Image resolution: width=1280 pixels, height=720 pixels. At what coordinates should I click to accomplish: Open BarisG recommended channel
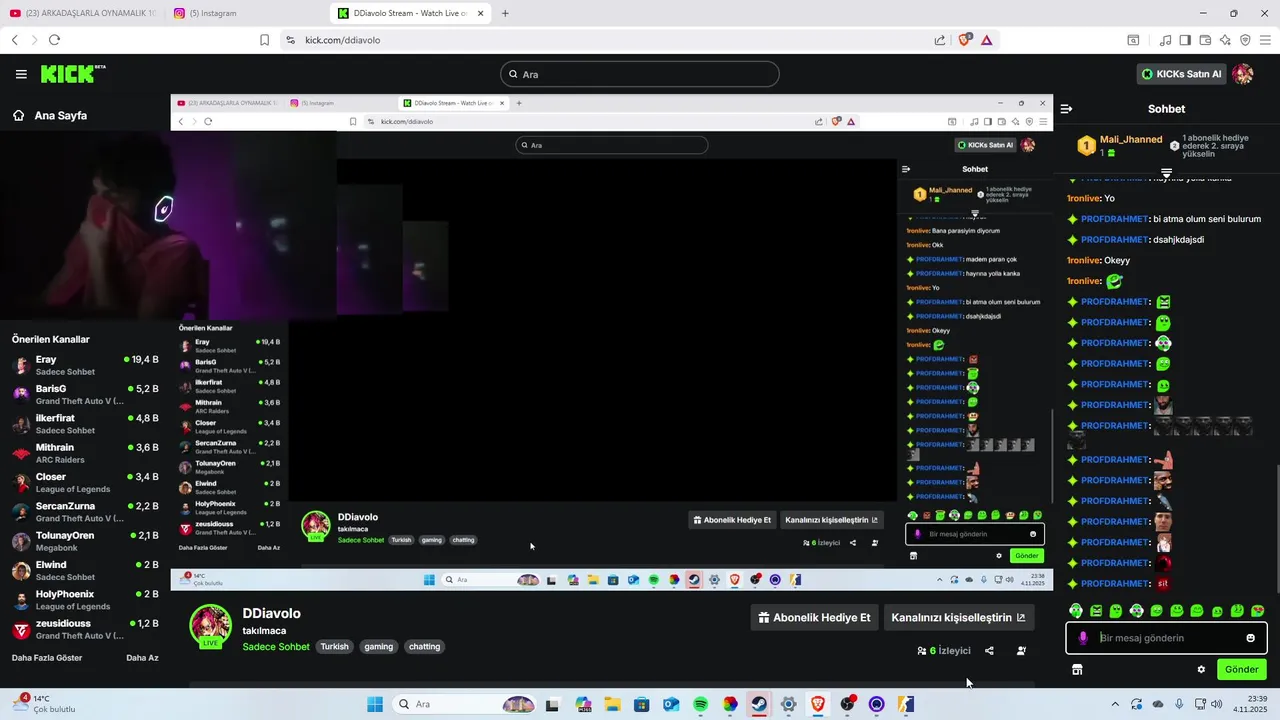tap(85, 394)
